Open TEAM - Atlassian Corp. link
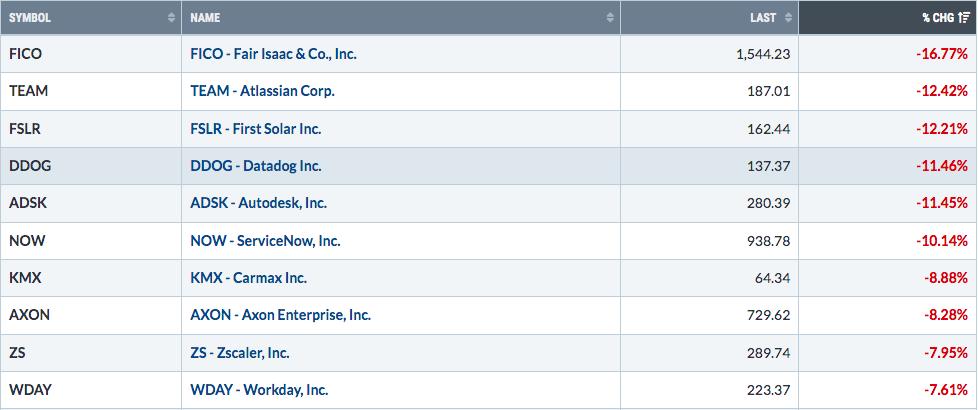The image size is (978, 410). coord(263,91)
